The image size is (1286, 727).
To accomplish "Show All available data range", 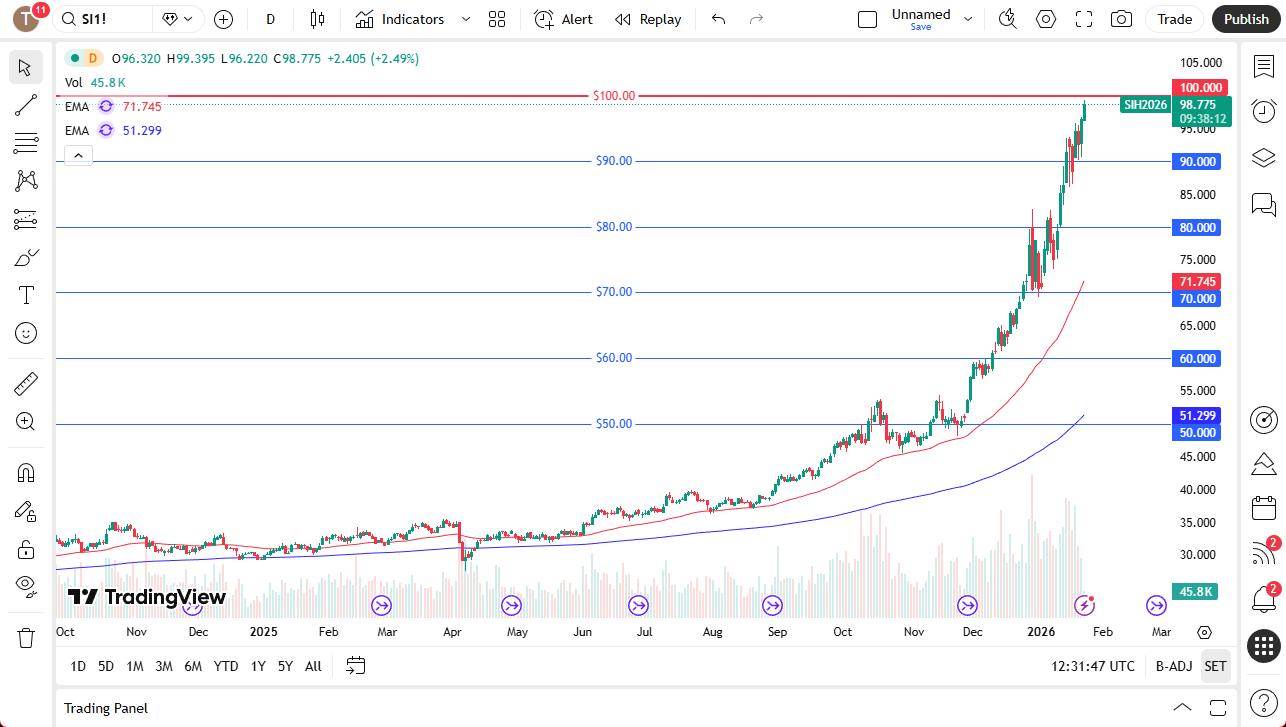I will 313,666.
